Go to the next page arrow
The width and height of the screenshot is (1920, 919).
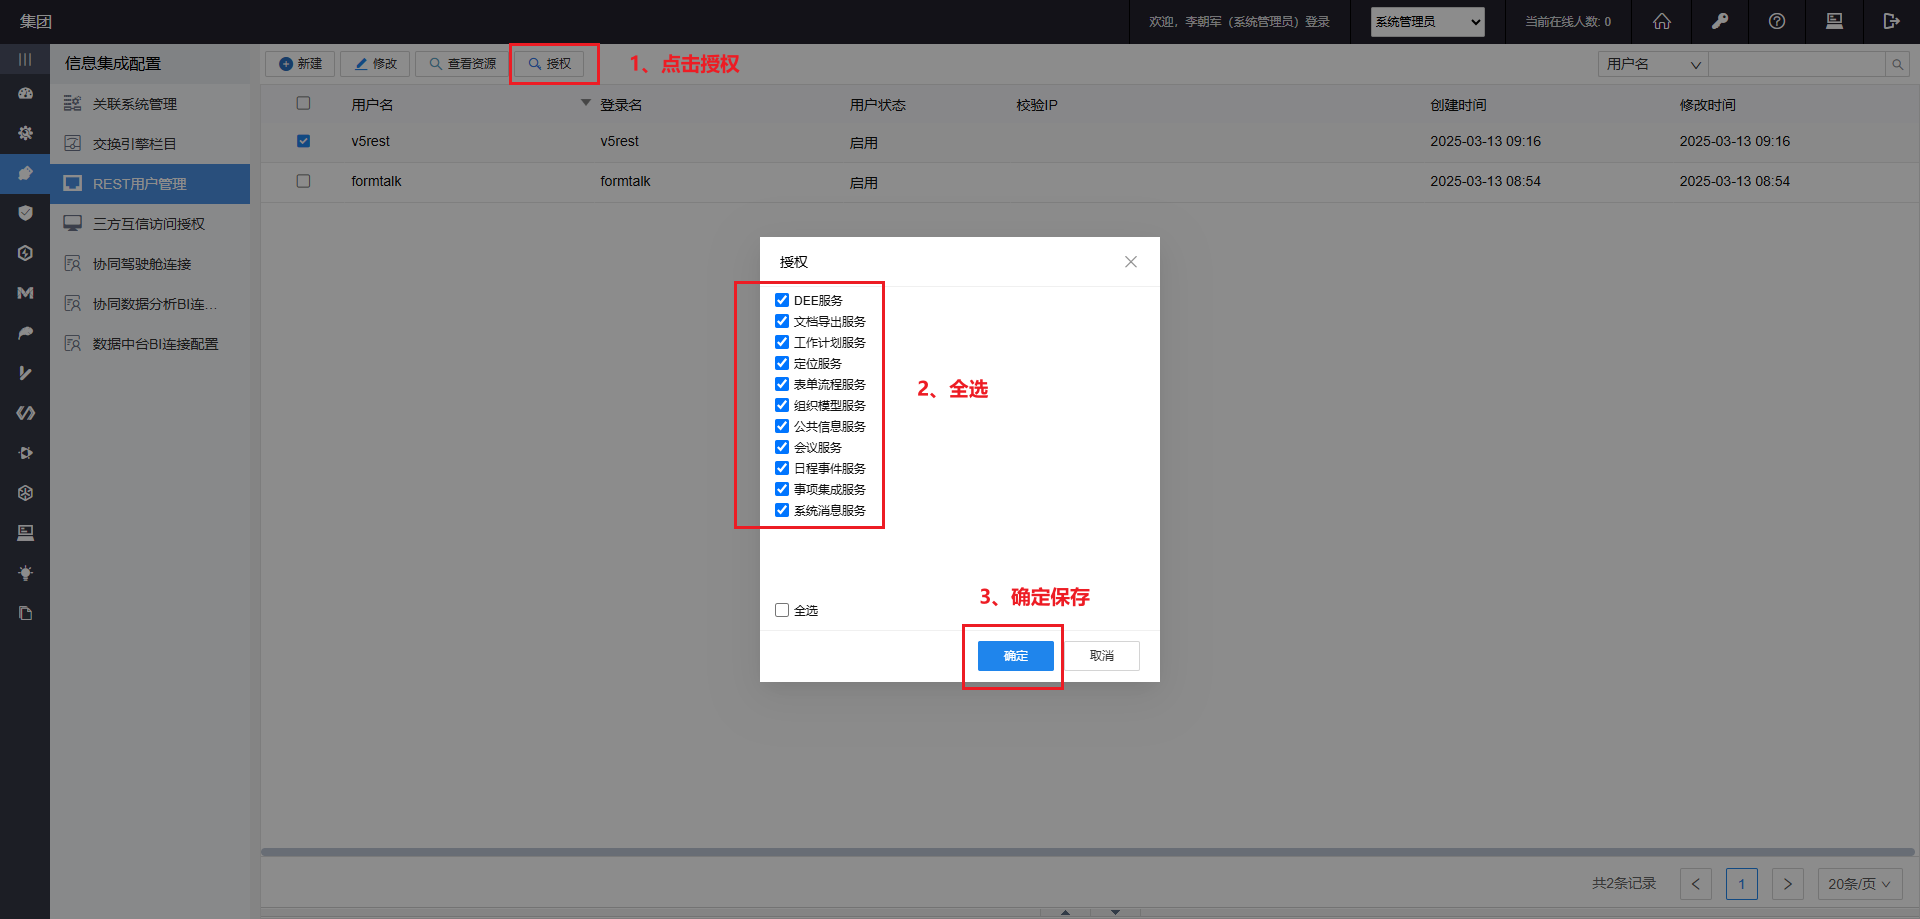[x=1788, y=884]
